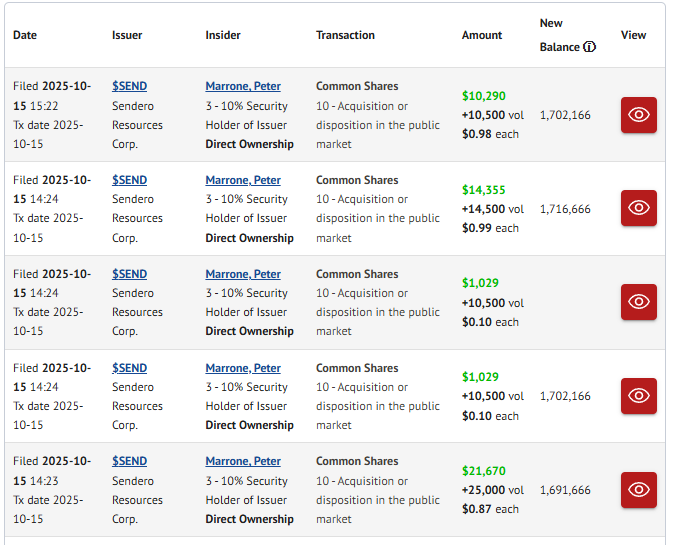Click 1,702,166 balance in the 15:22 row

(x=565, y=115)
